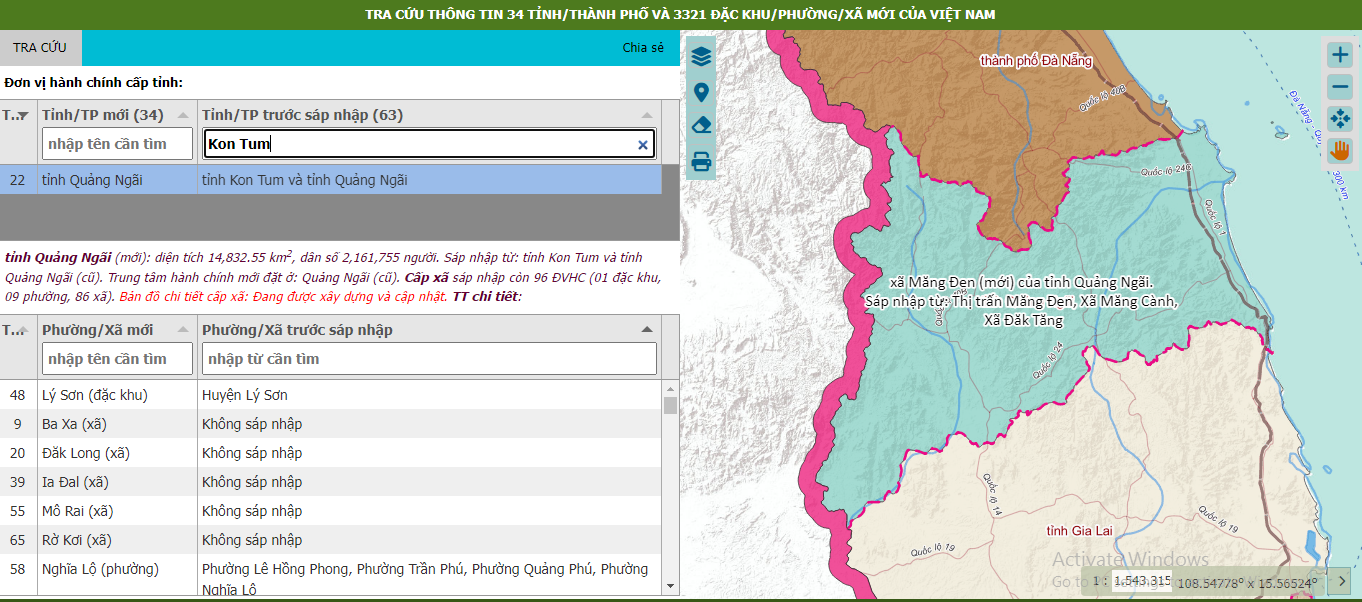The width and height of the screenshot is (1362, 602).
Task: Select the Lý Sơn (đặc khu) row
Action: [x=331, y=395]
